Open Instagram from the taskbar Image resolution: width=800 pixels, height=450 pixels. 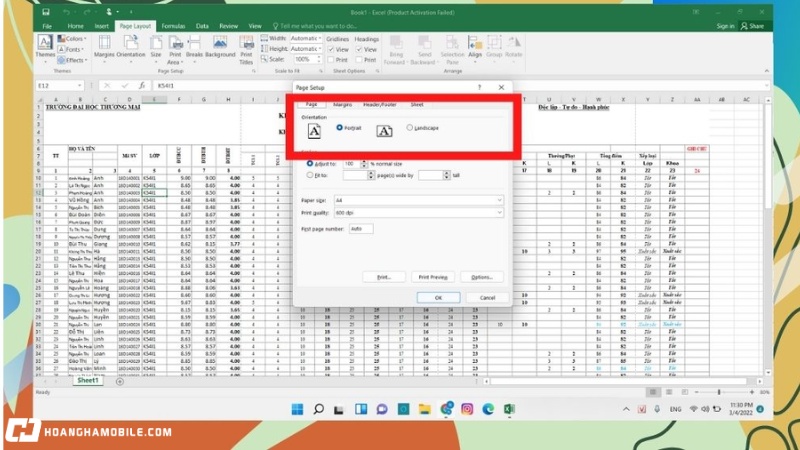pos(467,409)
